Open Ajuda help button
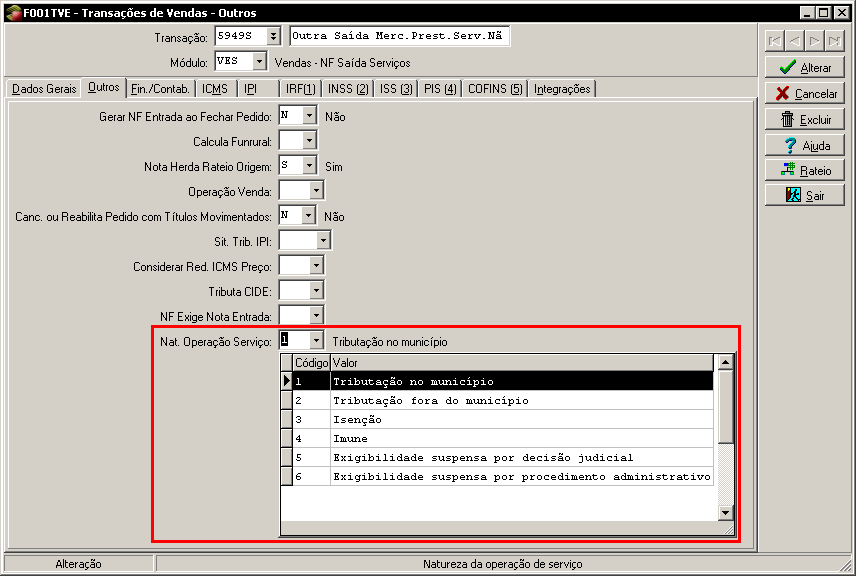The width and height of the screenshot is (856, 576). (x=805, y=145)
